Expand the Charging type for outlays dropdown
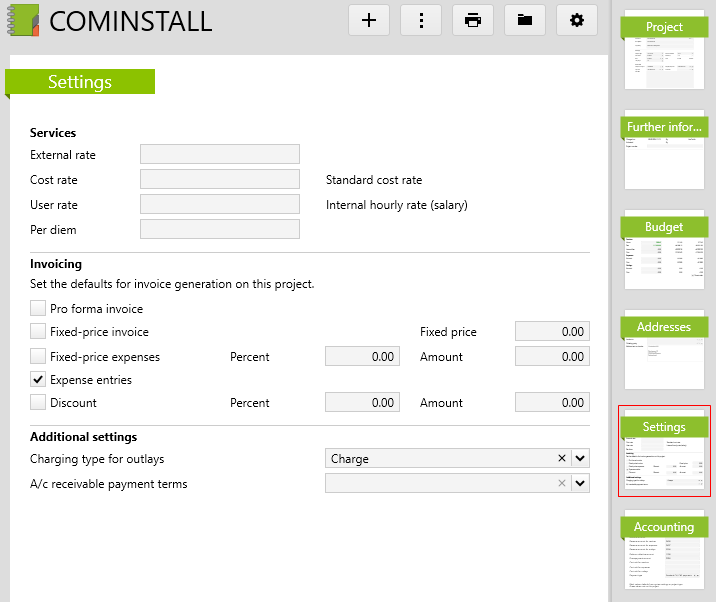716x602 pixels. (x=581, y=459)
